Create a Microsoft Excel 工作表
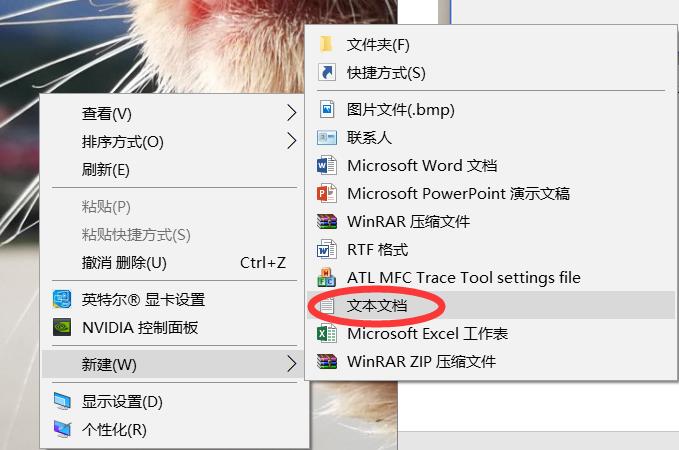The width and height of the screenshot is (679, 450). [491, 333]
